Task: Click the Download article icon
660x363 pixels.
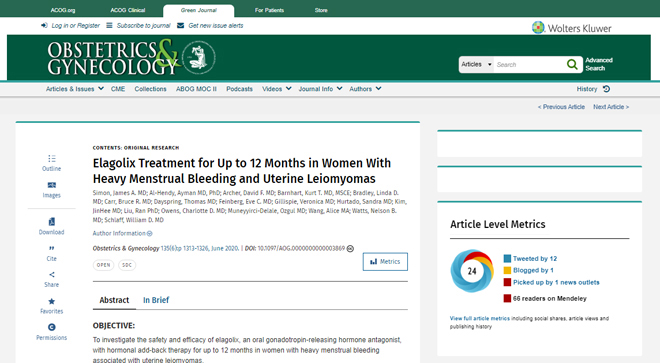Action: 51,222
